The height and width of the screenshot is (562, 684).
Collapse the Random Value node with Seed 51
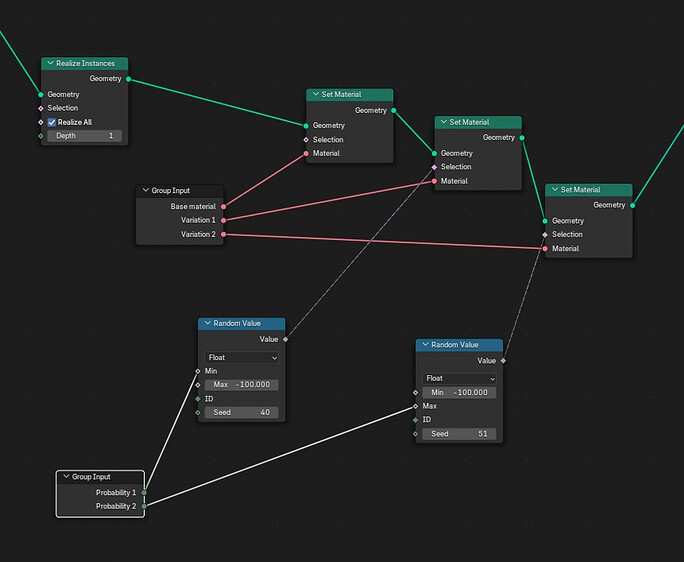click(x=425, y=344)
